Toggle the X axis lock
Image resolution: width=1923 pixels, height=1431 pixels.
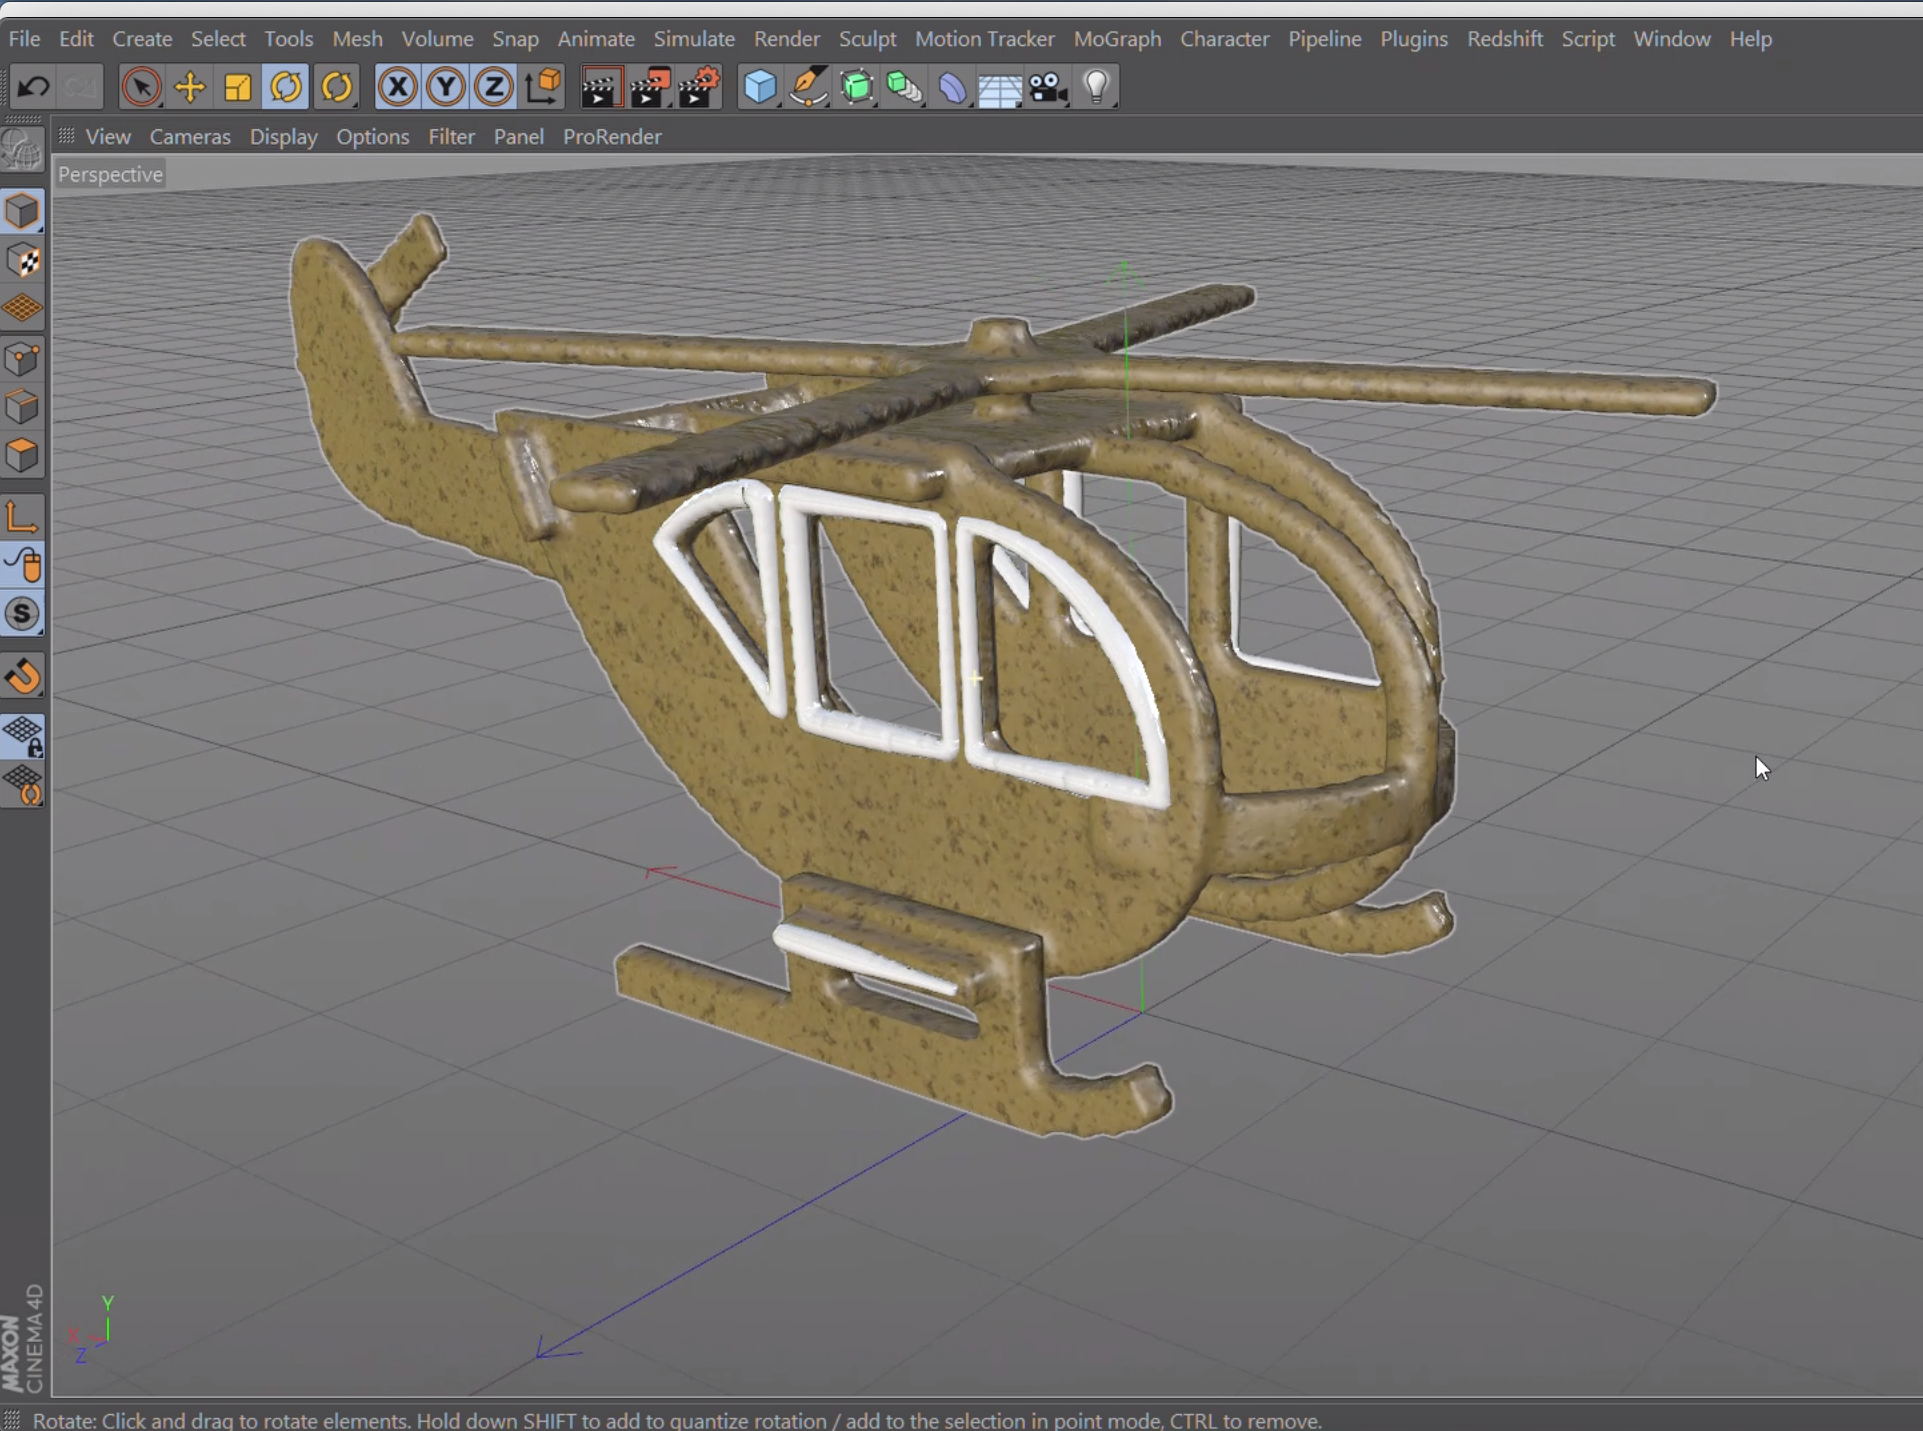(397, 87)
